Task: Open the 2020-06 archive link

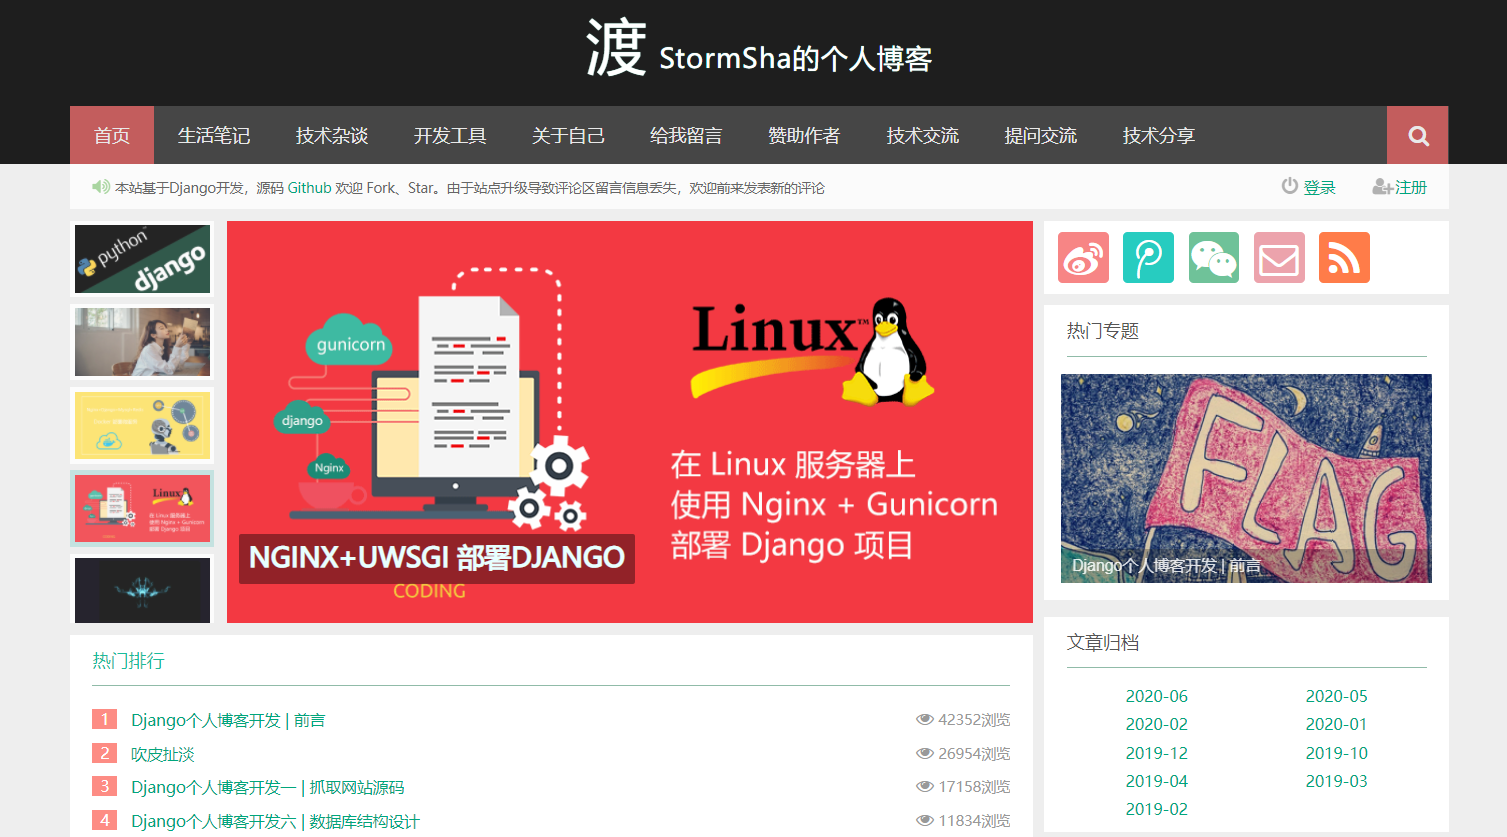Action: coord(1156,696)
